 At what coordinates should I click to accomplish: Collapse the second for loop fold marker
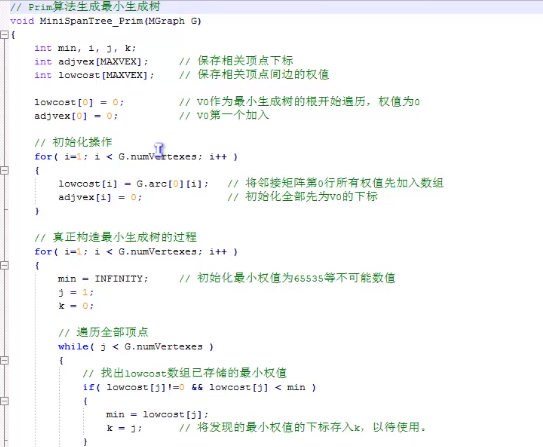(x=4, y=266)
